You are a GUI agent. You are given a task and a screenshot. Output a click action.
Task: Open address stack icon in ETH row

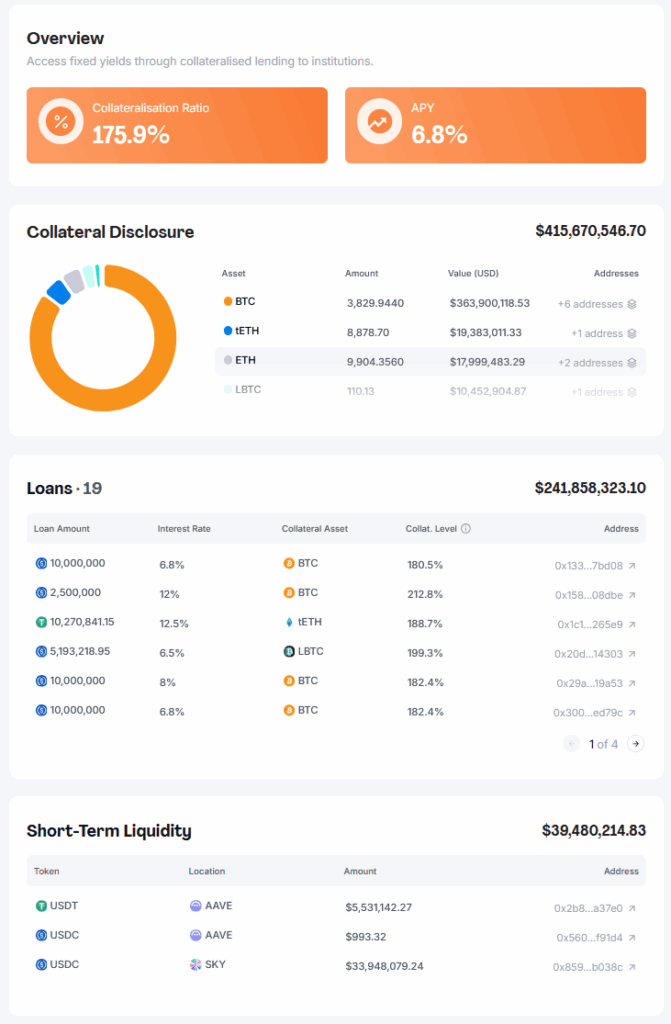coord(632,363)
